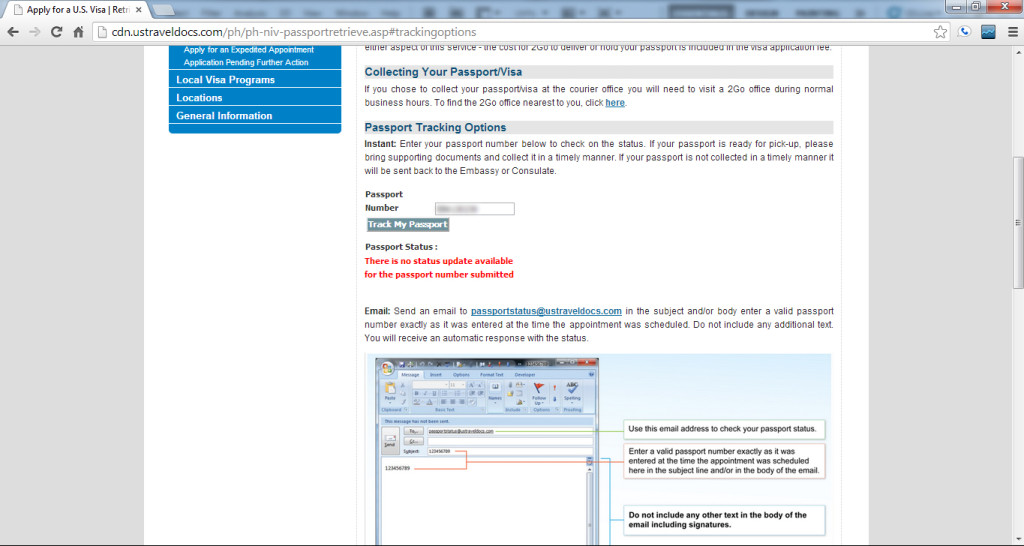1024x546 pixels.
Task: Open the Chrome hamburger menu
Action: coord(1012,32)
